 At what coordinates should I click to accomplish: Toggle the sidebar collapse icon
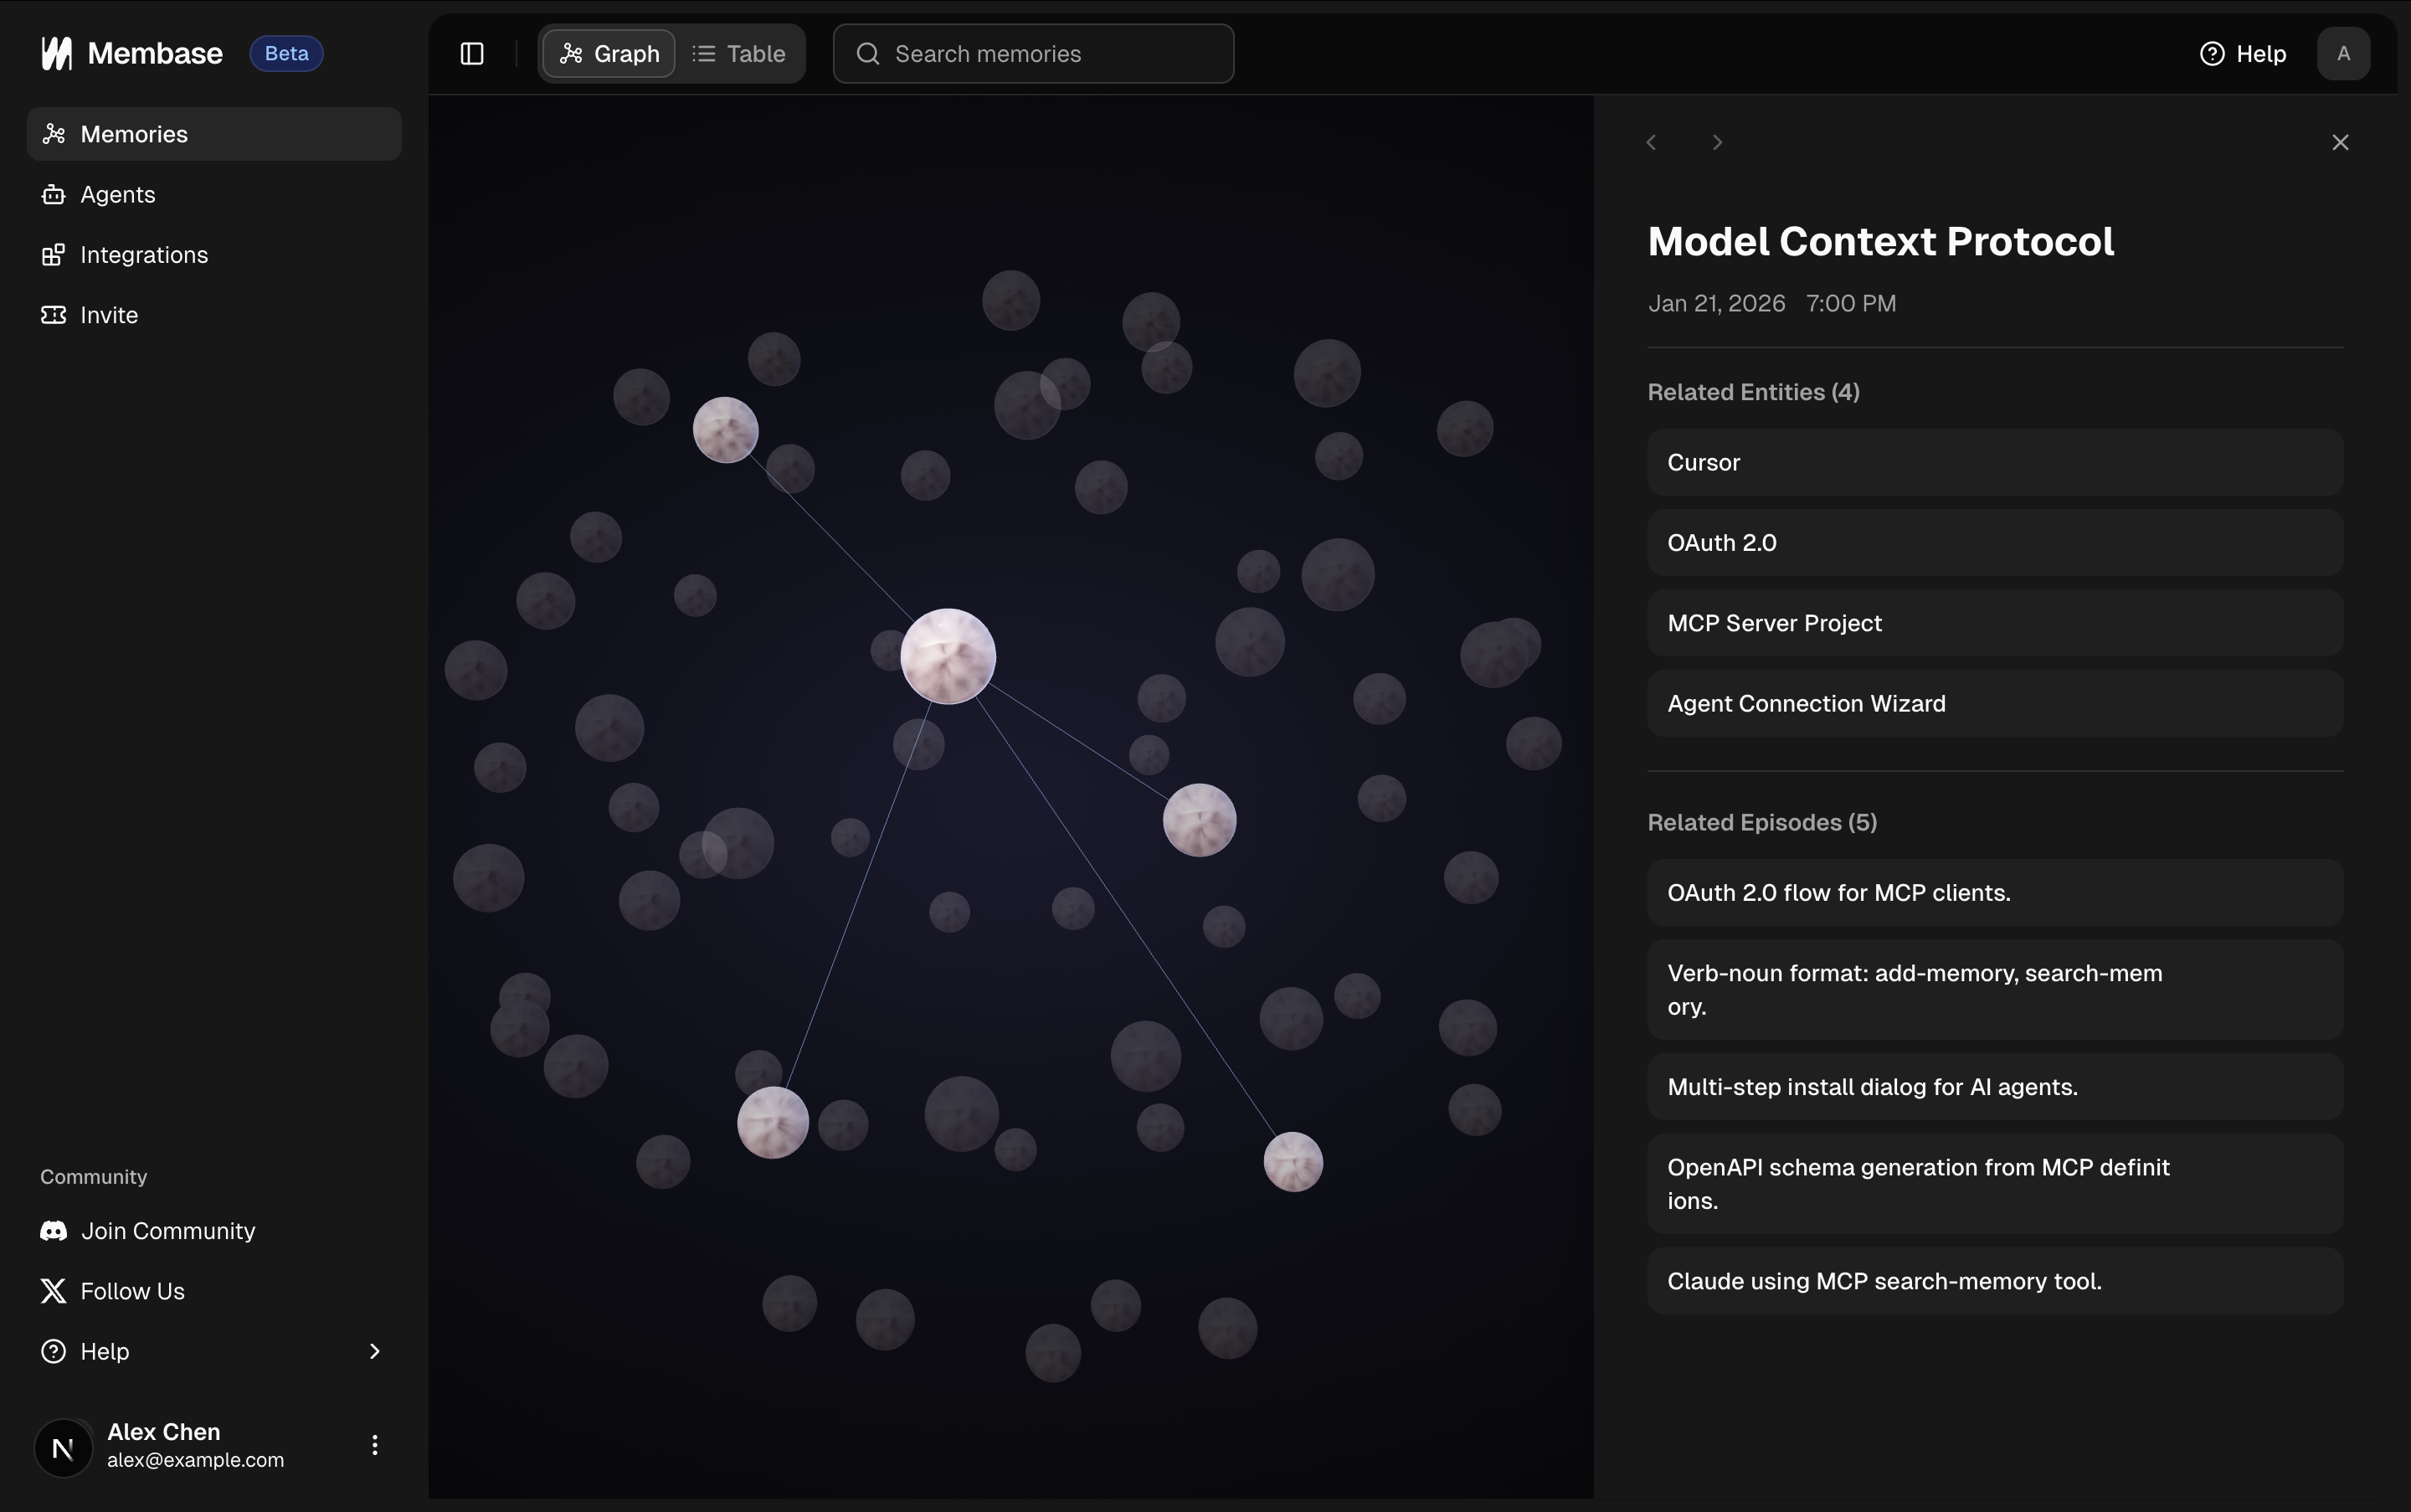(471, 53)
